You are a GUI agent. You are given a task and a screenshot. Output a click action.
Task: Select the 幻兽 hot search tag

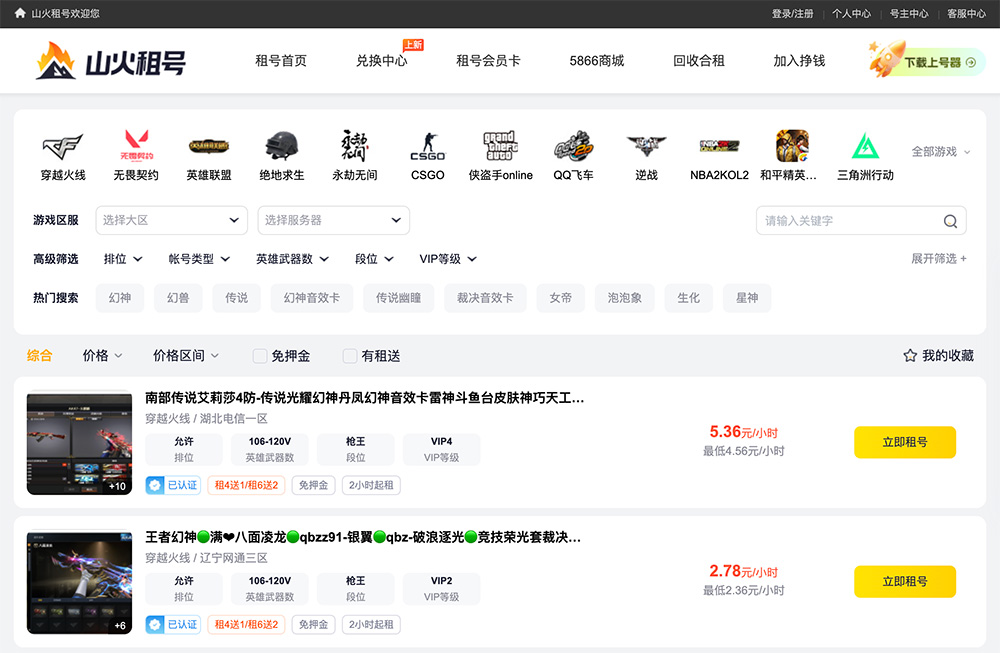(x=178, y=298)
